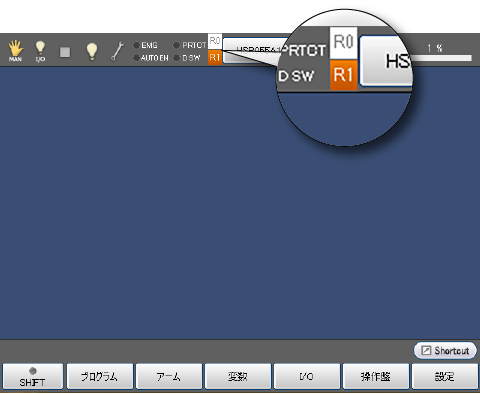This screenshot has height=394, width=480.
Task: Toggle the SHIFT key button
Action: pos(32,377)
